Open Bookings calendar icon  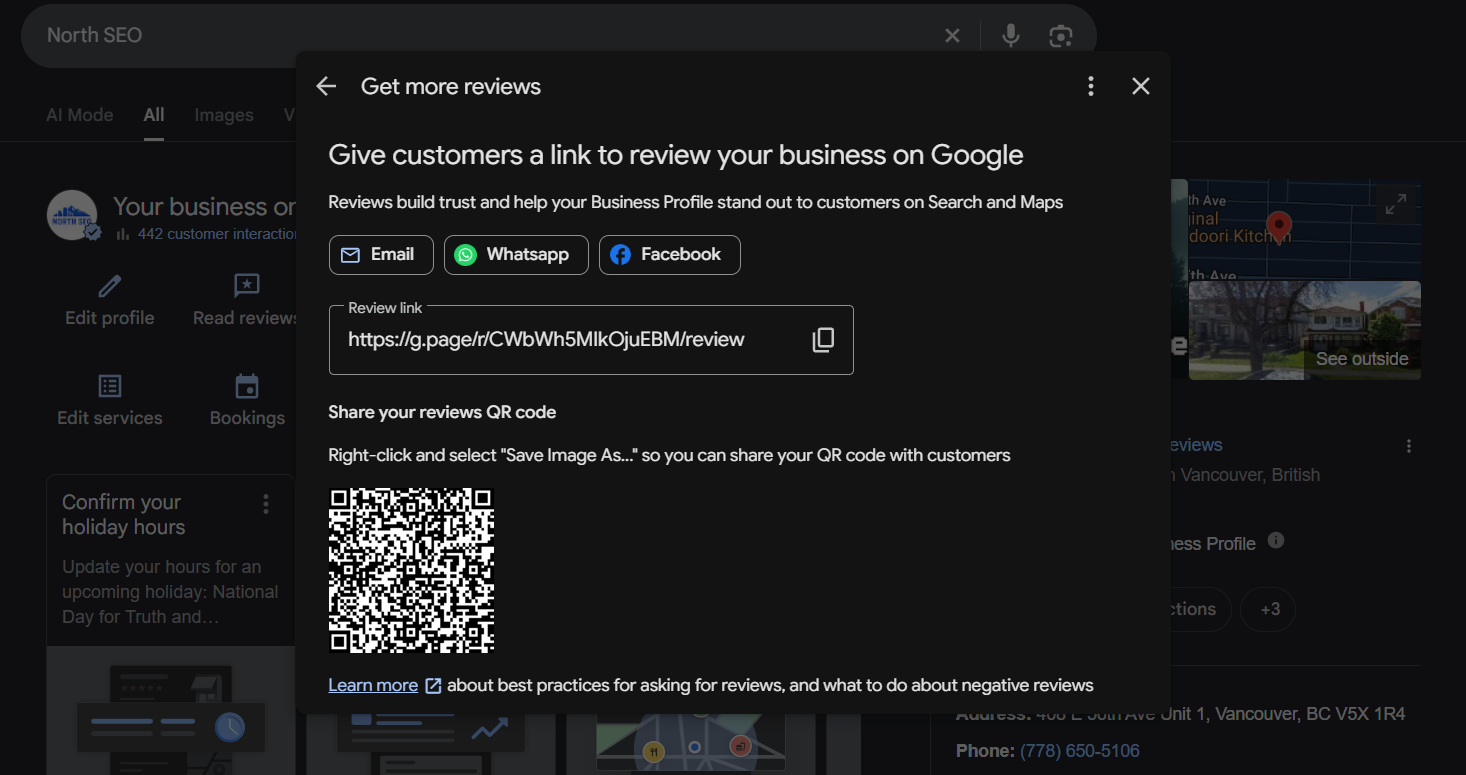[x=247, y=386]
